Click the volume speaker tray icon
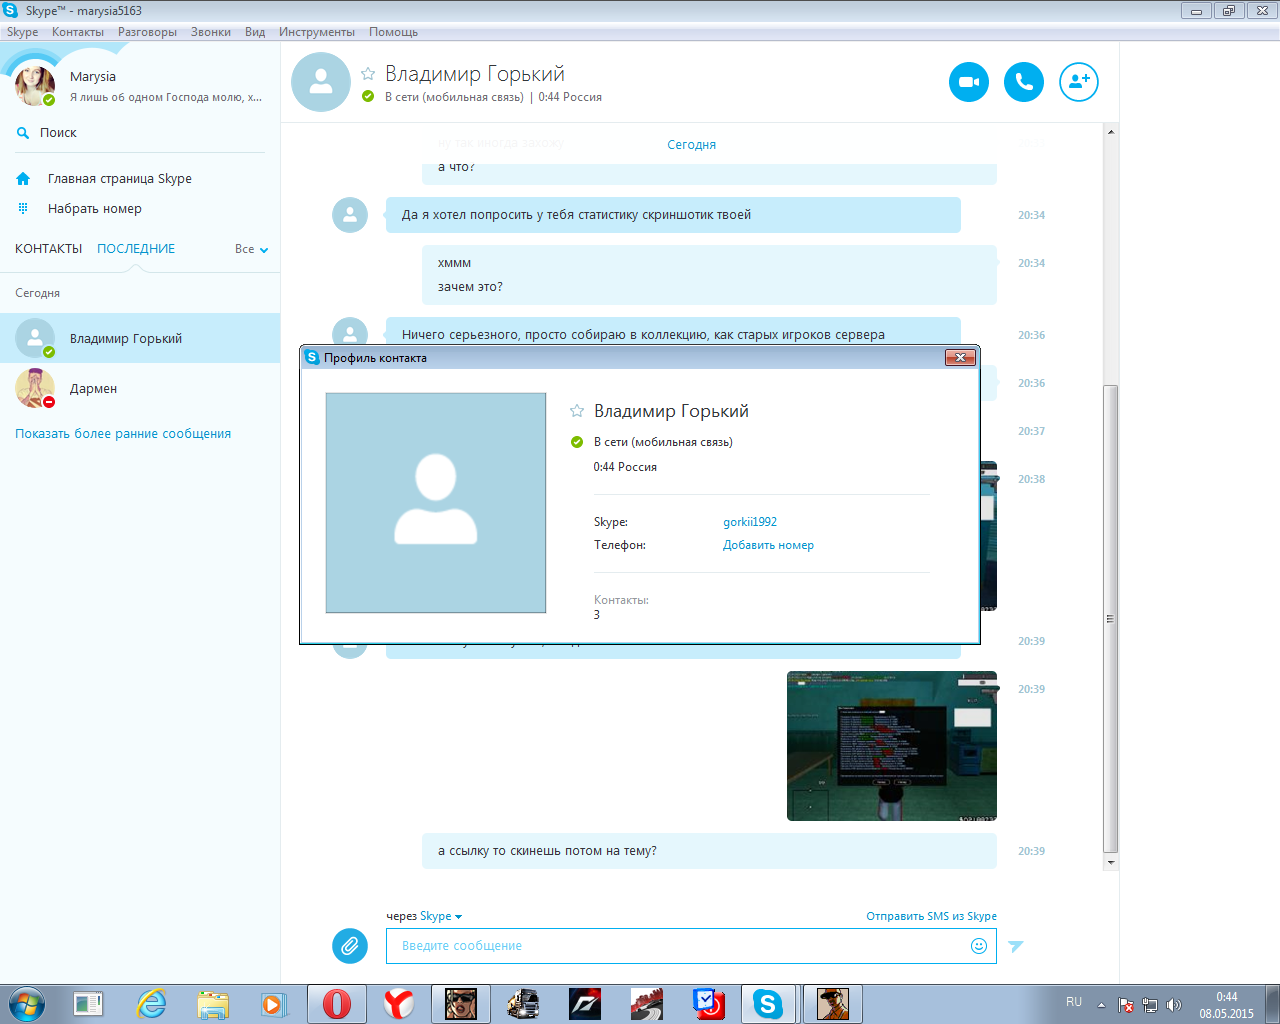1280x1024 pixels. 1174,1005
